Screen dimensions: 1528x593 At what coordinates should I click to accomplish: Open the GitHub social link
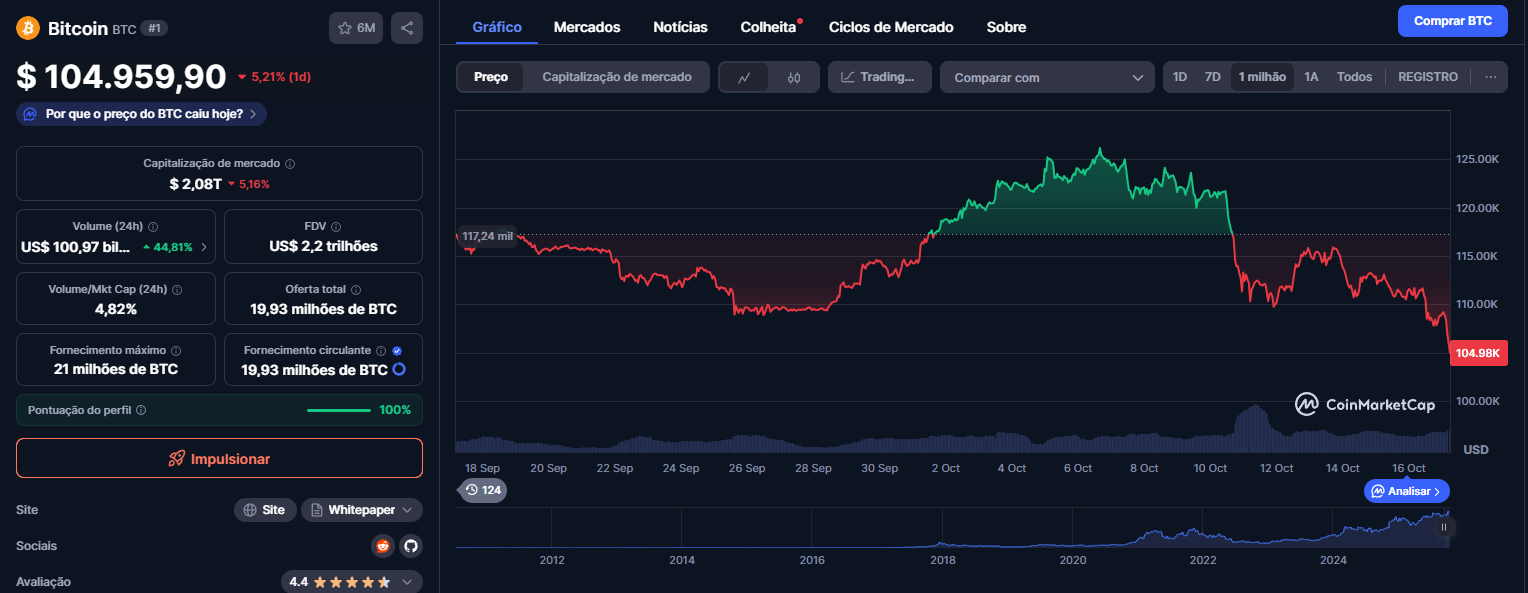pos(410,546)
